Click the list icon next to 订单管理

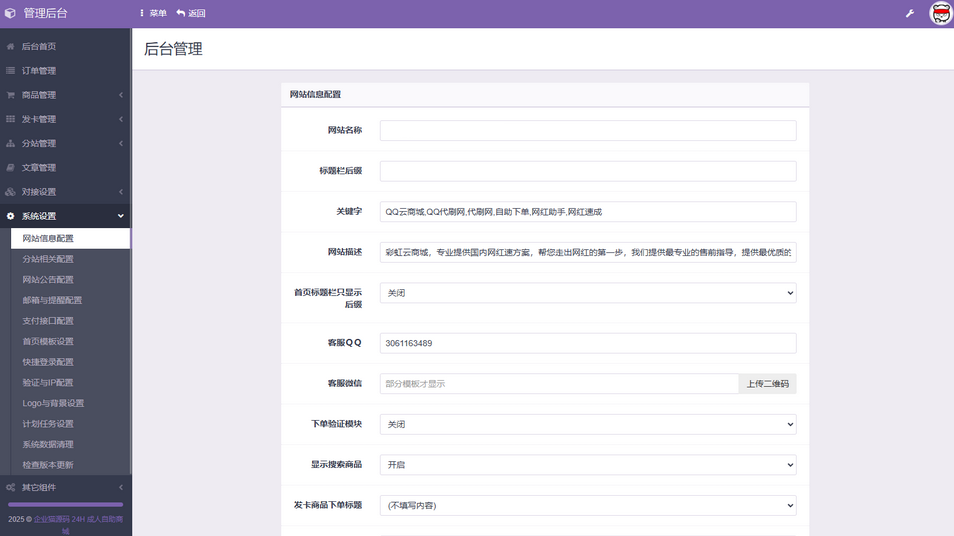tap(10, 71)
